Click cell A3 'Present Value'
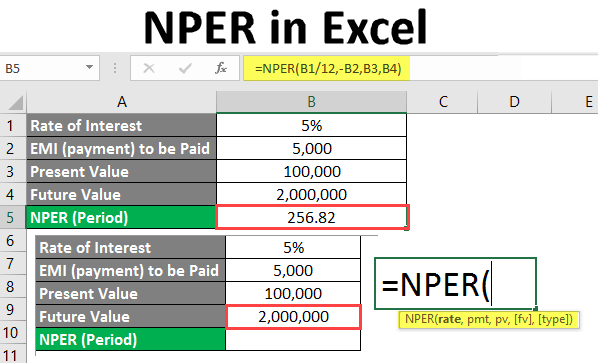598x363 pixels. 121,172
